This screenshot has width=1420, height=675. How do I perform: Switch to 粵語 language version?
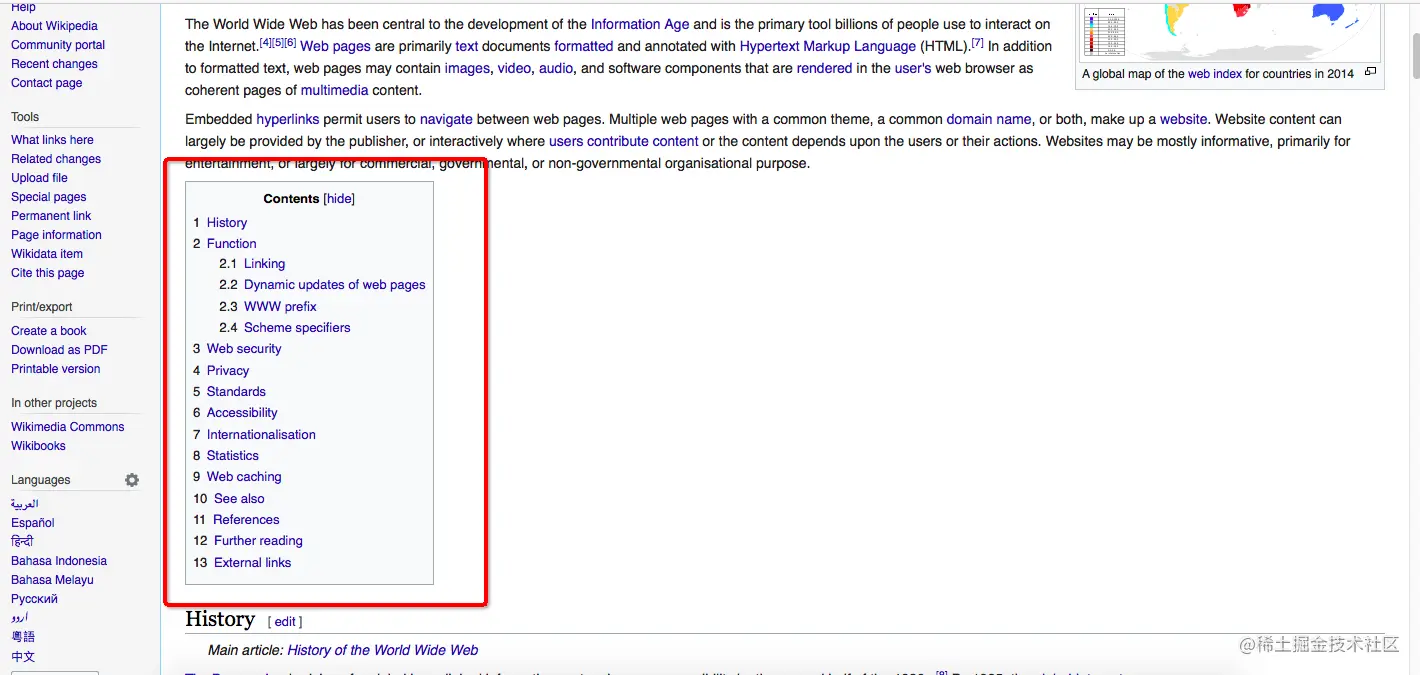[23, 637]
